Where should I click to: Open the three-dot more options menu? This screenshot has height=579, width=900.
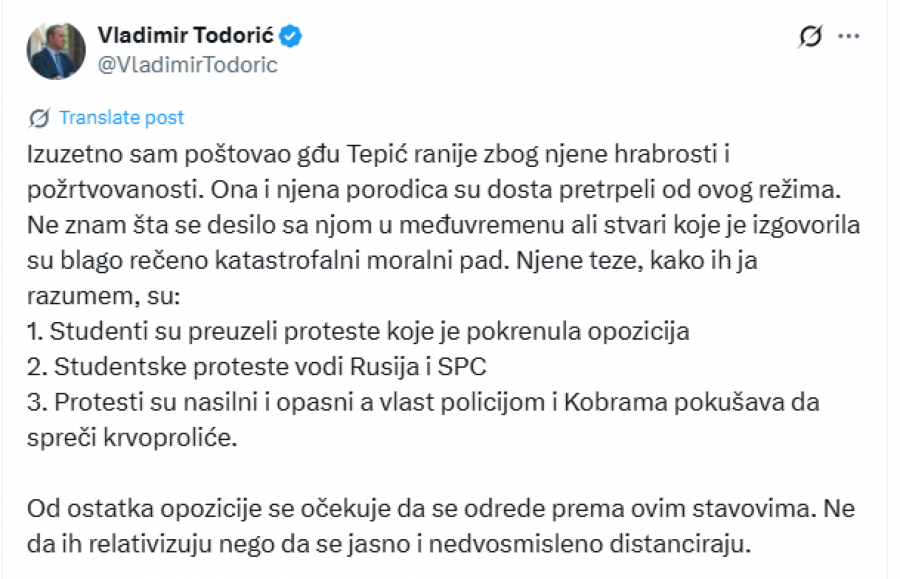click(x=848, y=37)
